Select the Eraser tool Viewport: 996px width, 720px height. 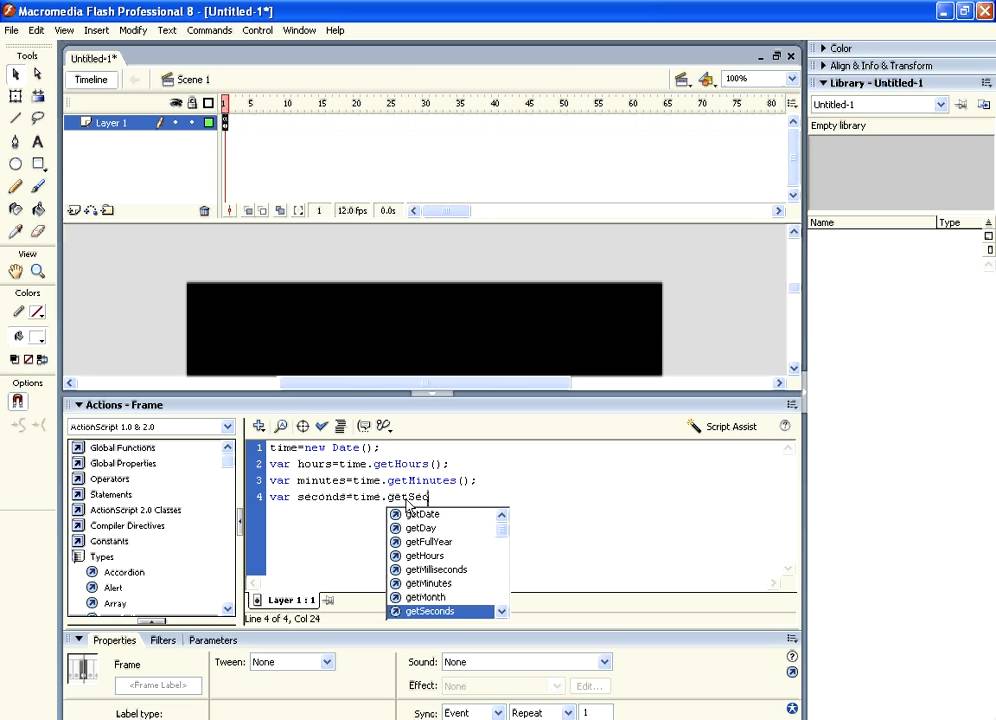pos(38,231)
